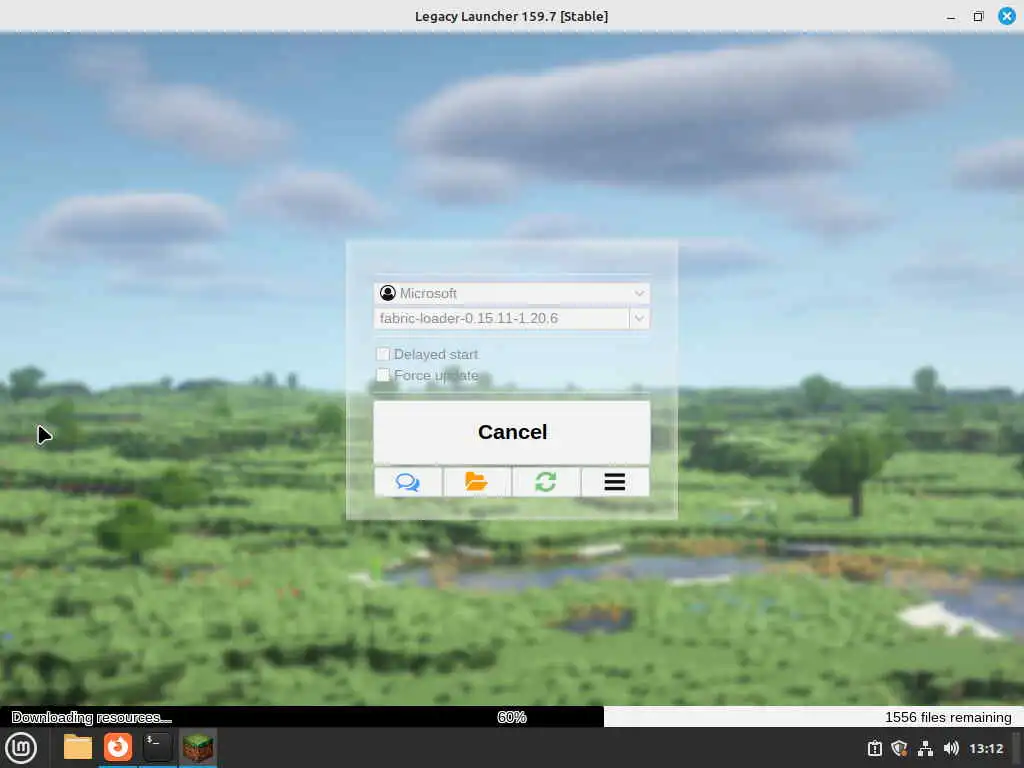Open the clipboard tray icon

(x=875, y=748)
